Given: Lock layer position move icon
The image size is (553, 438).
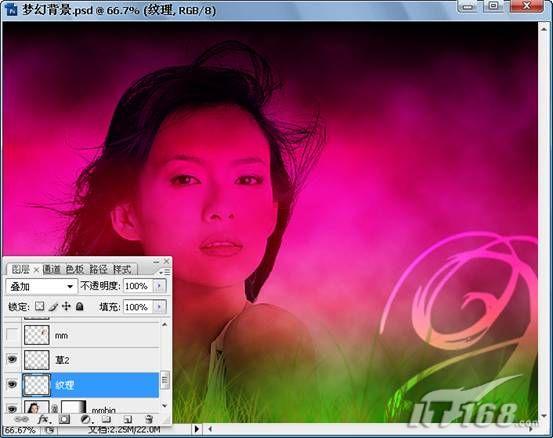Looking at the screenshot, I should 66,306.
